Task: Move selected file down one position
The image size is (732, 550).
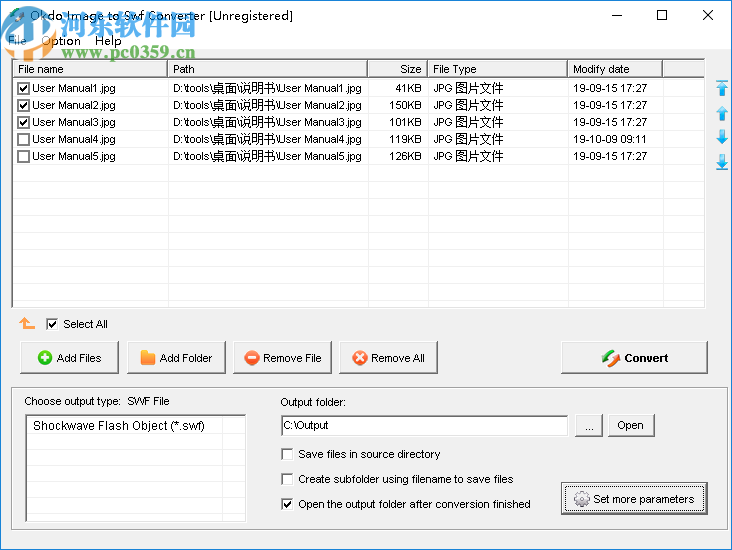Action: pyautogui.click(x=722, y=137)
